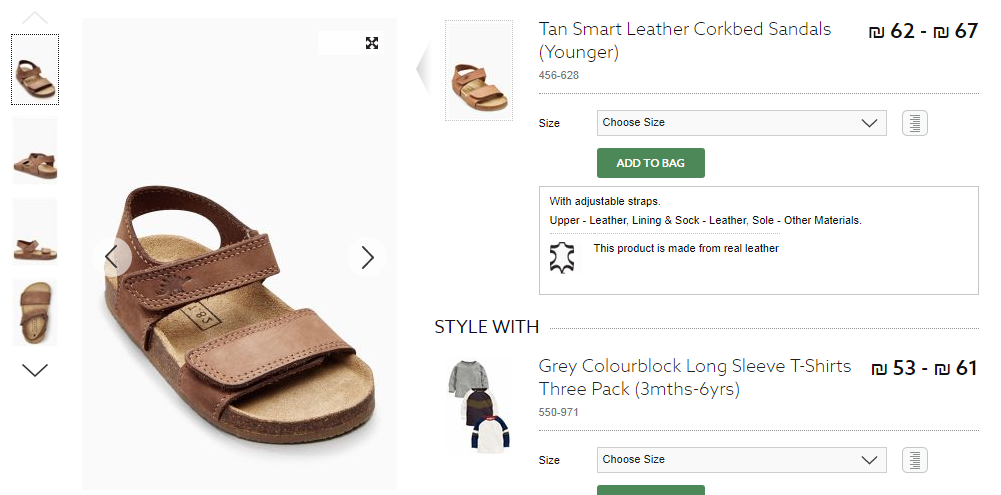Image resolution: width=1001 pixels, height=495 pixels.
Task: Select the first sandal thumbnail
Action: tap(35, 70)
